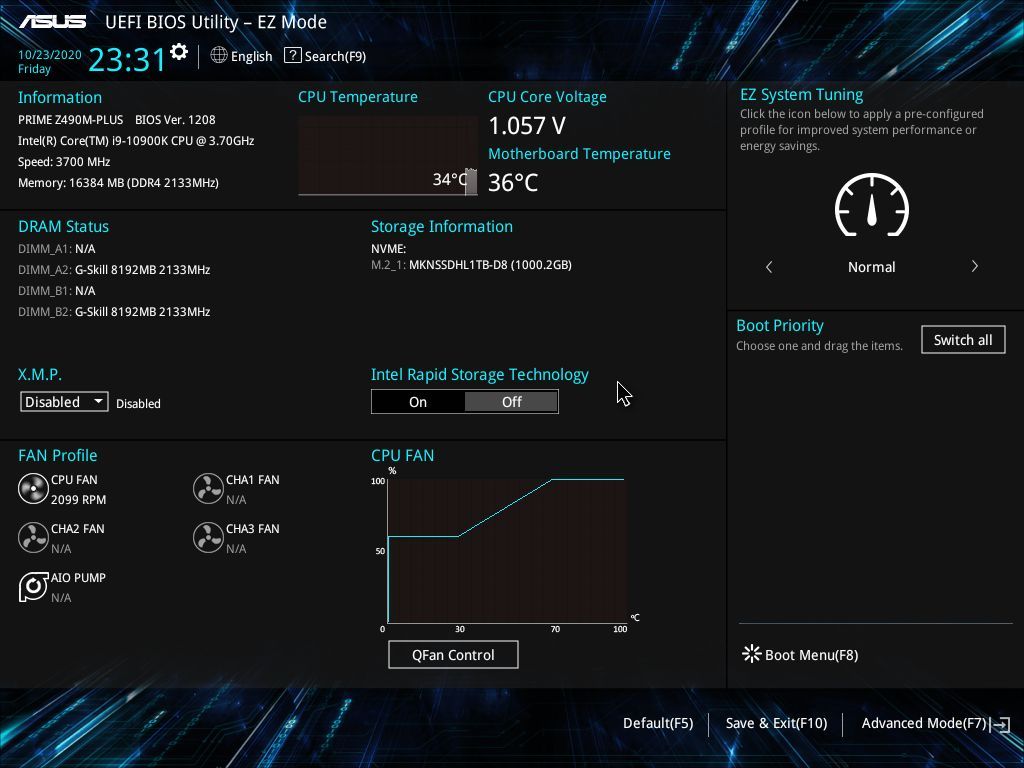Click the date 10/23/2020
Viewport: 1024px width, 768px height.
click(x=50, y=55)
